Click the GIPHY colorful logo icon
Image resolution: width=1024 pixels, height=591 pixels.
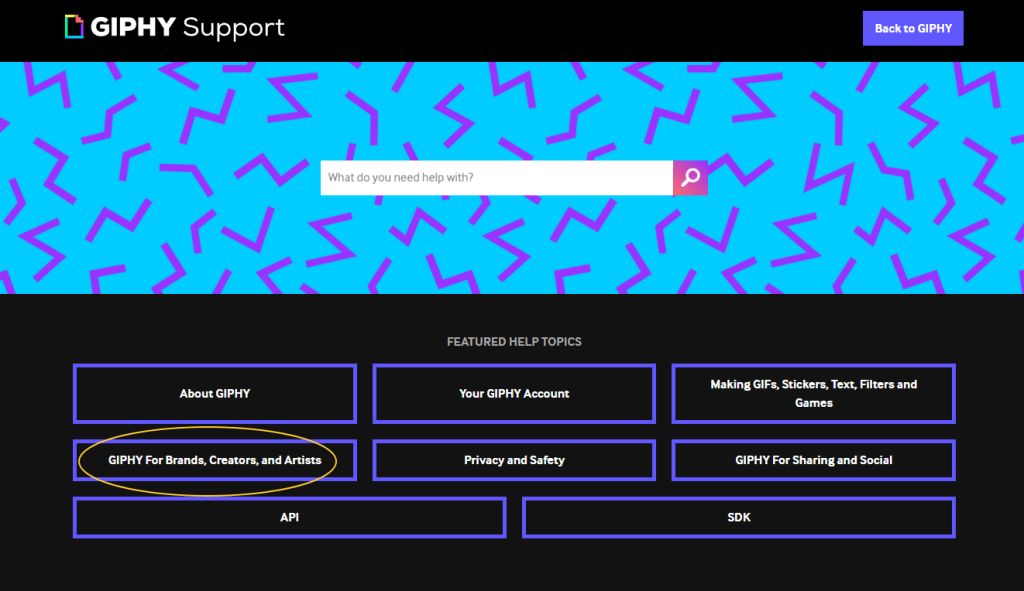click(x=74, y=27)
